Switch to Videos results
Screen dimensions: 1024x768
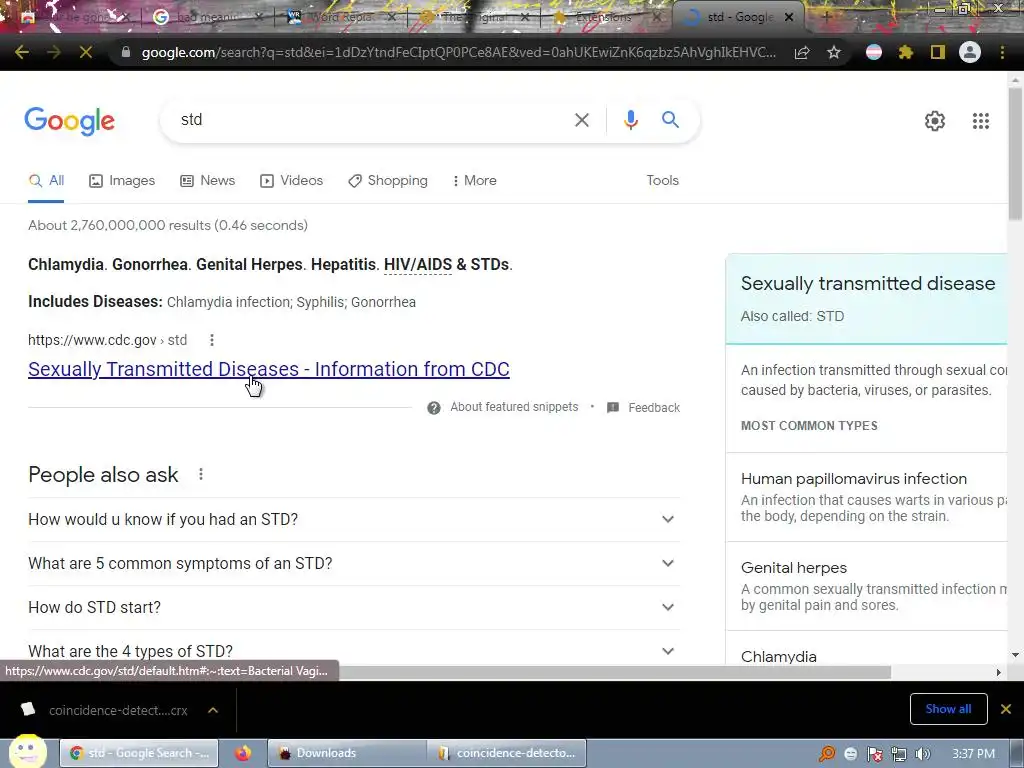[x=291, y=181]
